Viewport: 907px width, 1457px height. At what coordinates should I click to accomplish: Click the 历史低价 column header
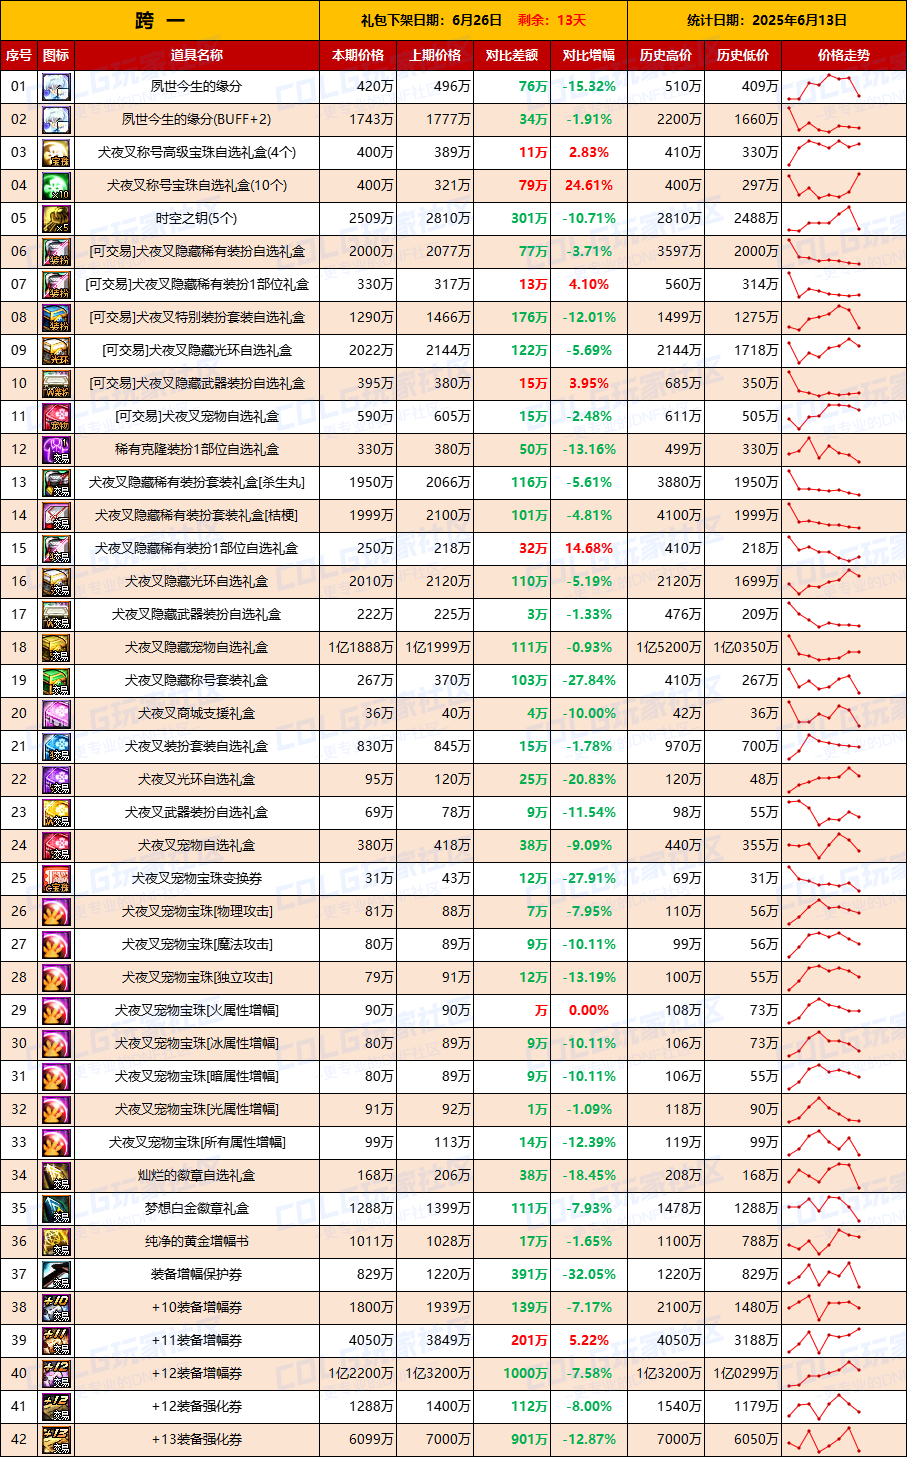tap(743, 55)
